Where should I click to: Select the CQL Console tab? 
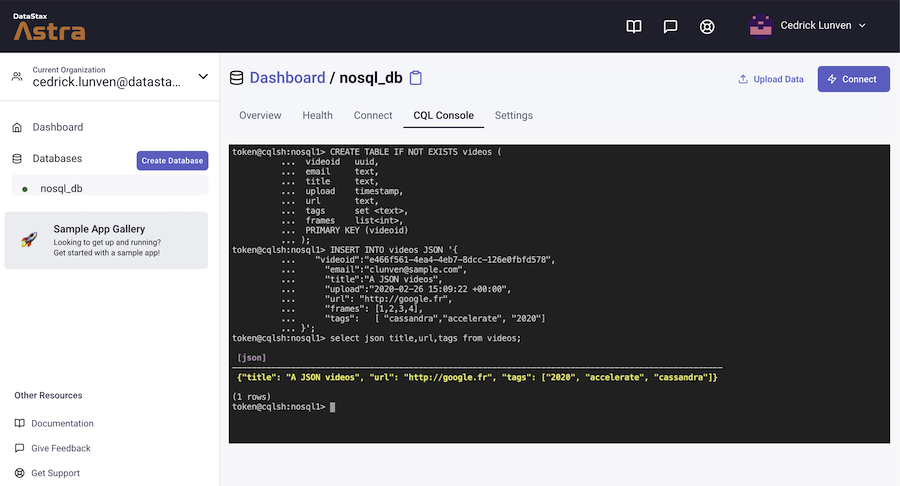pos(444,115)
